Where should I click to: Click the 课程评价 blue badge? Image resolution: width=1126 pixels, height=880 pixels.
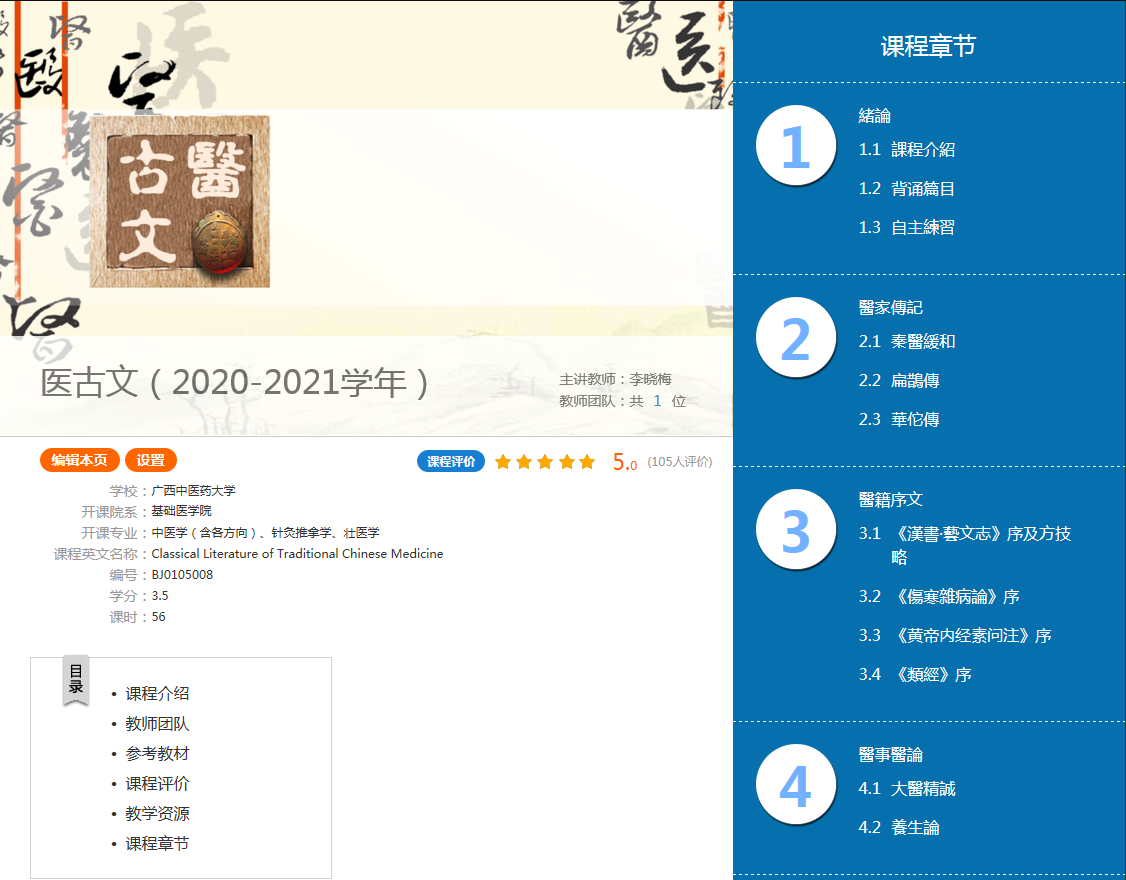451,462
